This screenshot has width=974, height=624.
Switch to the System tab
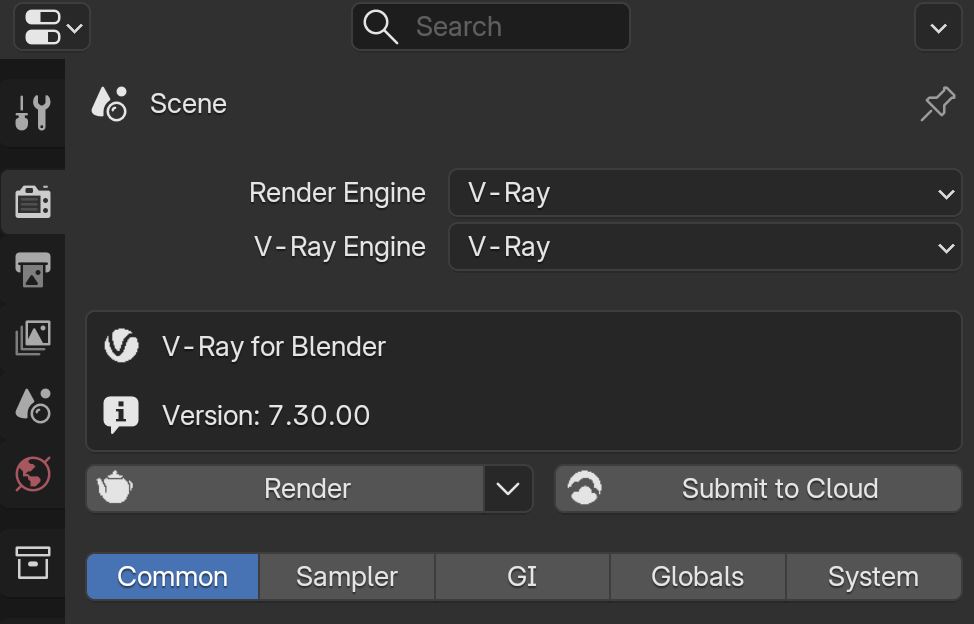click(873, 576)
